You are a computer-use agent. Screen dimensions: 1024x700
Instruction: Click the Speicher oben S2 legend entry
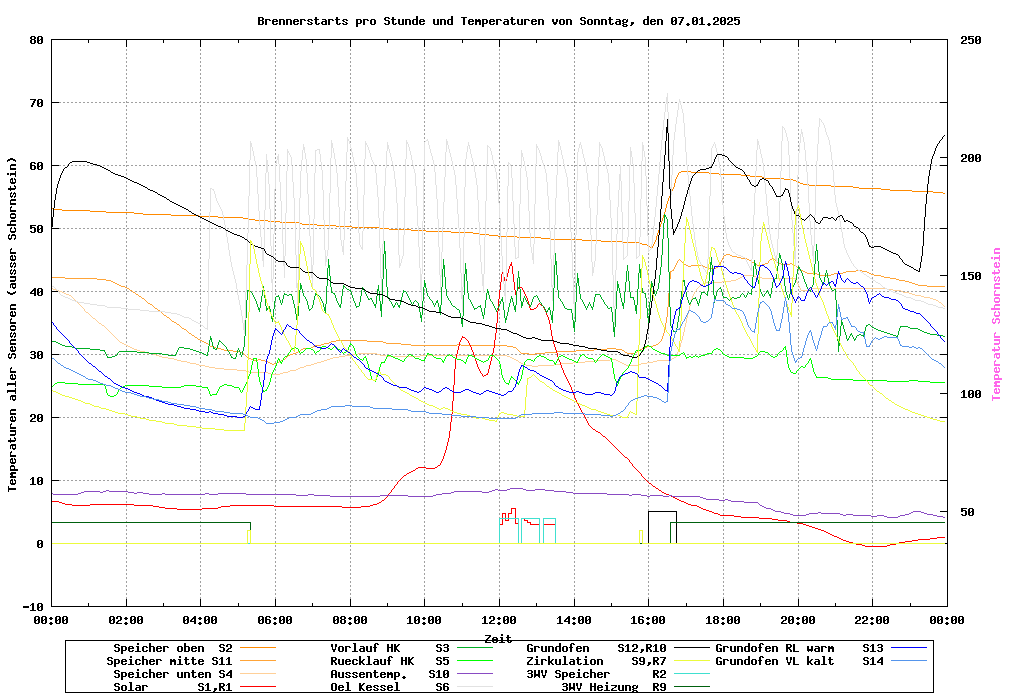[x=172, y=648]
